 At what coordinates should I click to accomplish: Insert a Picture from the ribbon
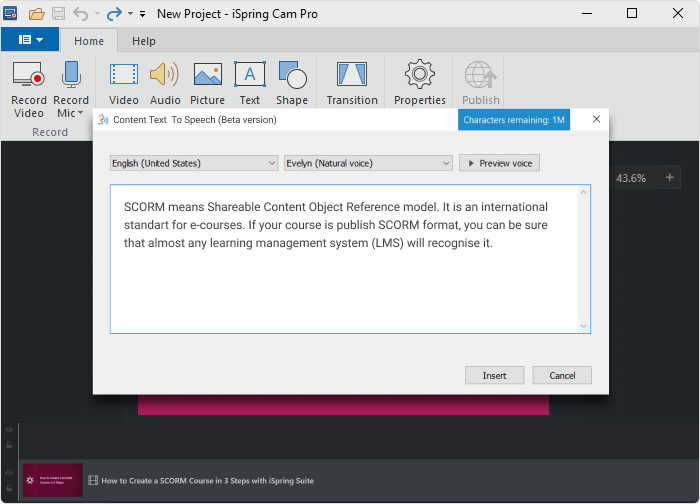pyautogui.click(x=208, y=83)
